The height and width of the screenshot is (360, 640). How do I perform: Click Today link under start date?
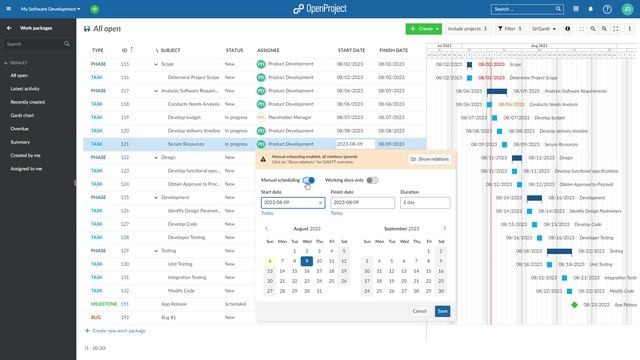coord(267,213)
